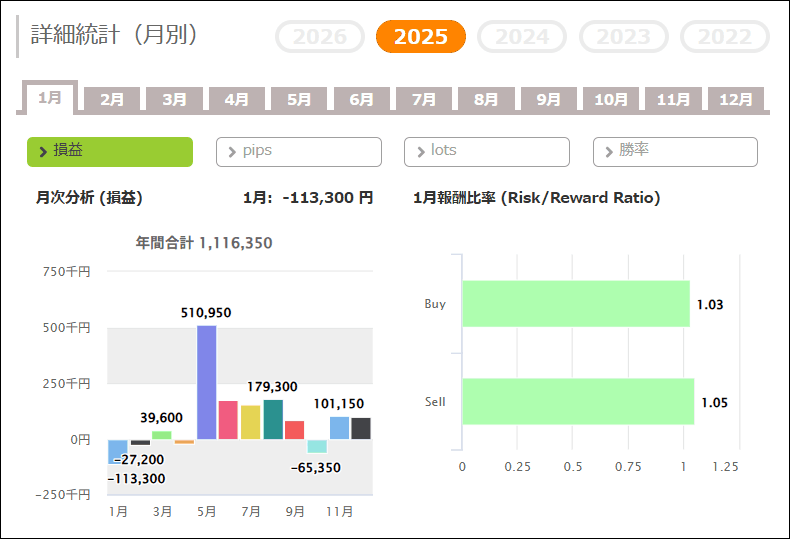790x539 pixels.
Task: Show the pips statistics view
Action: pyautogui.click(x=298, y=151)
